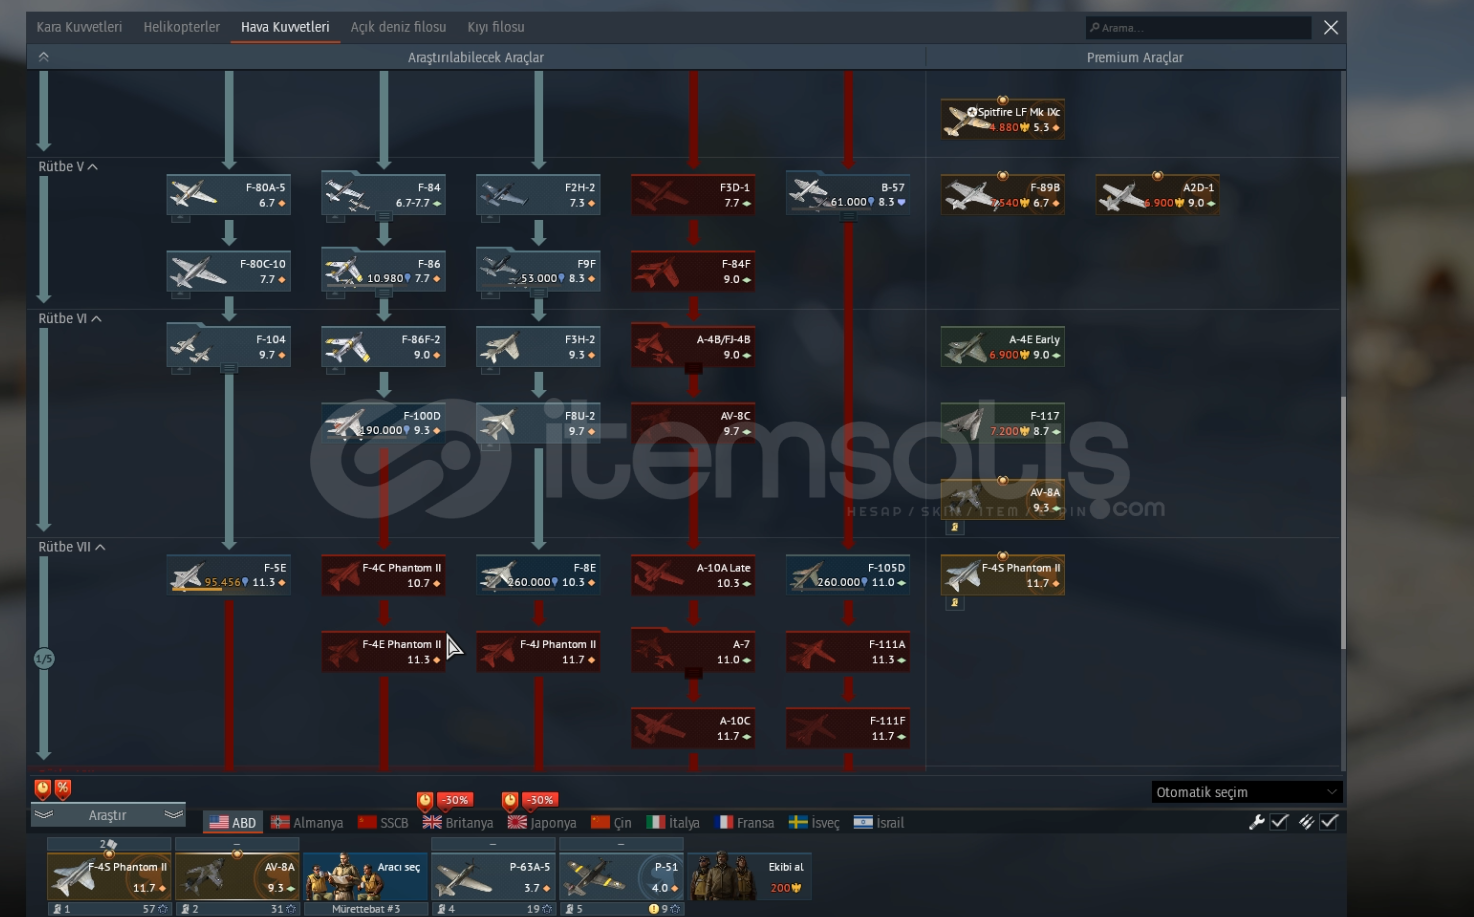Collapse tree using top-left double chevron

coord(43,57)
